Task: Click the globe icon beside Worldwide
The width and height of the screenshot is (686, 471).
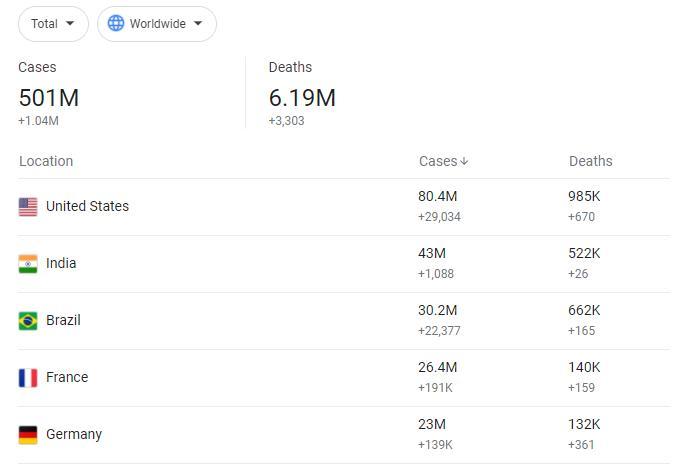Action: 116,24
